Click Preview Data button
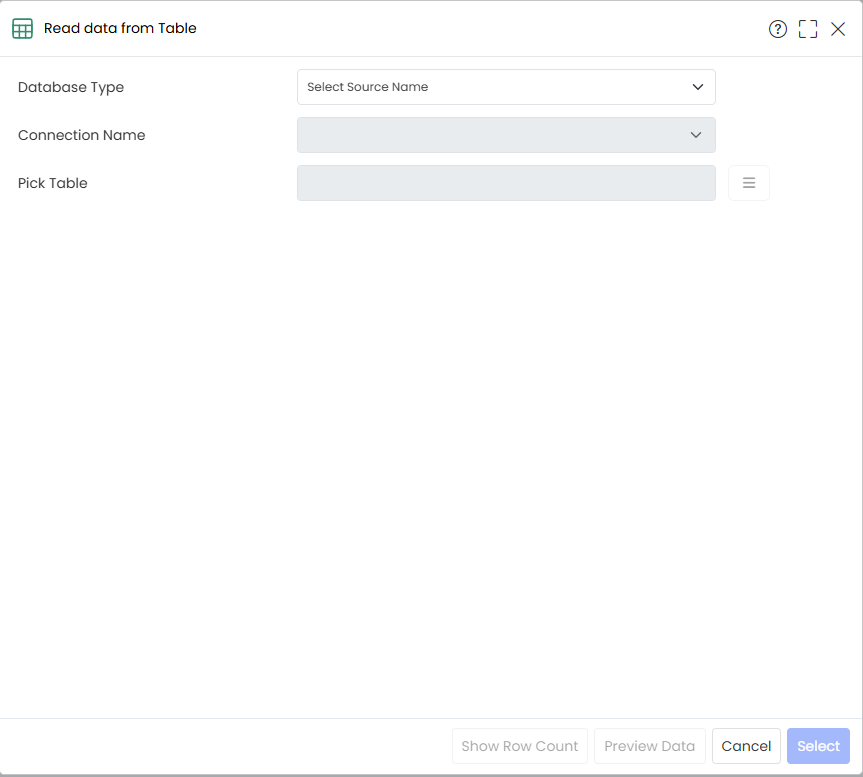Image resolution: width=863 pixels, height=777 pixels. point(649,746)
